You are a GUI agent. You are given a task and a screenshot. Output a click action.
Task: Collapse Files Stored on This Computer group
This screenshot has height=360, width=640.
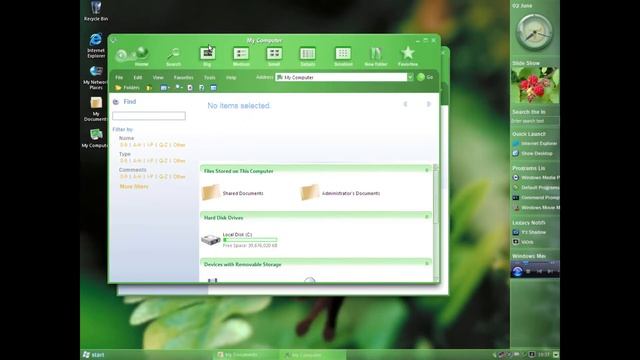tap(427, 170)
